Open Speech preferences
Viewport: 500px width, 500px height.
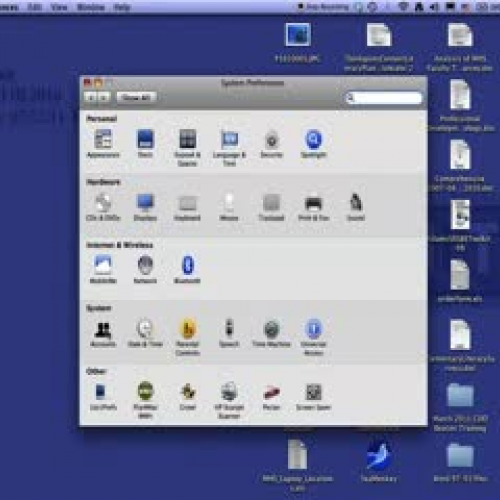229,333
